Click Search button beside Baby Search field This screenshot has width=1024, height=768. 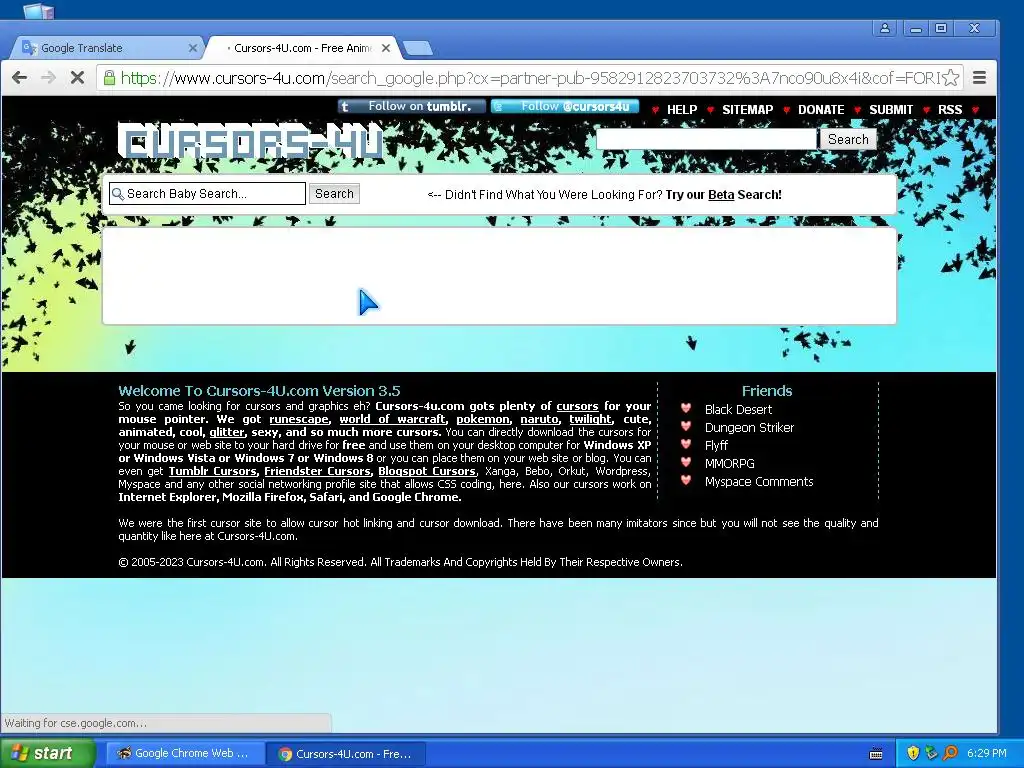point(334,193)
